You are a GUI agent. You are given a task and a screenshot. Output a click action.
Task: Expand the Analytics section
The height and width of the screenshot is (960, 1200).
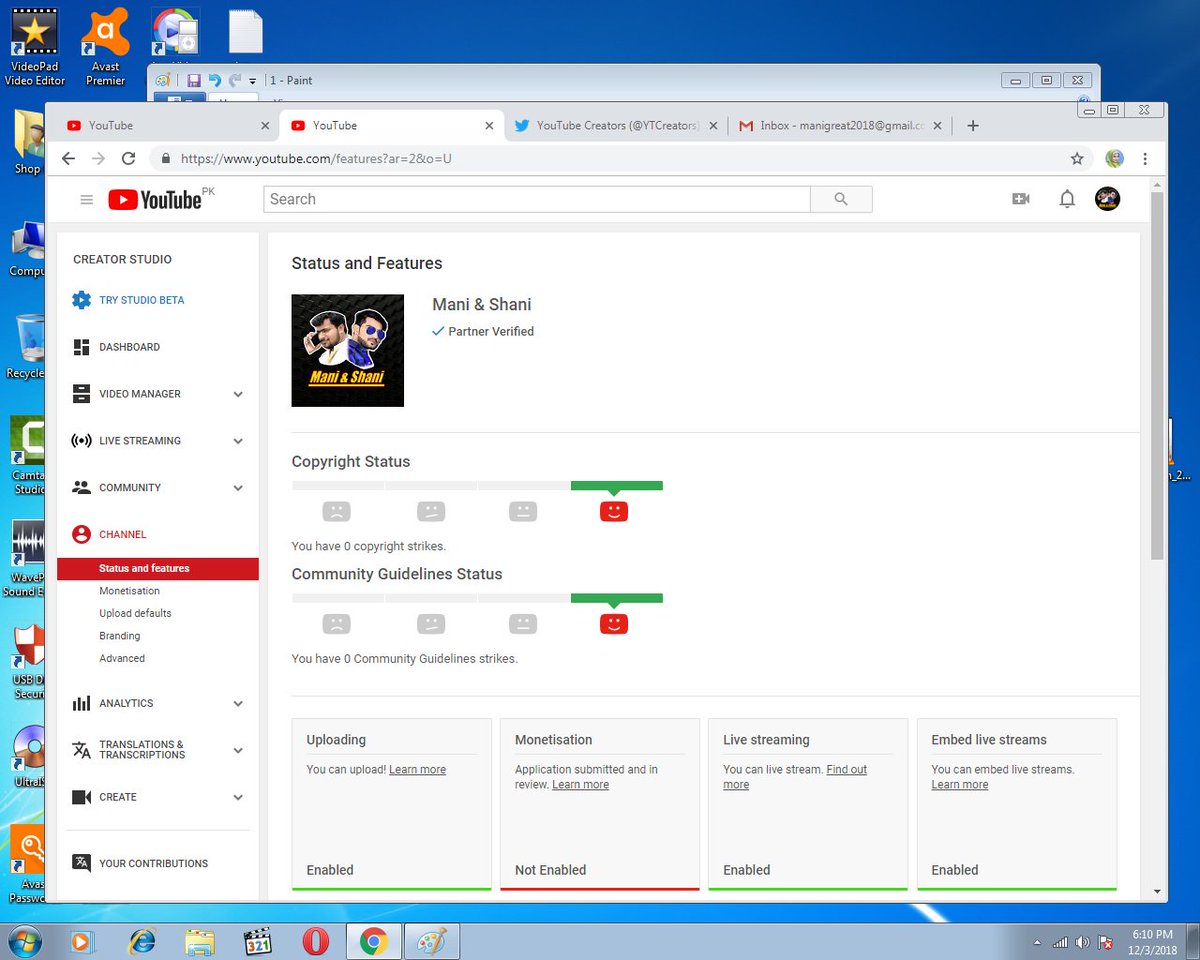pyautogui.click(x=238, y=704)
